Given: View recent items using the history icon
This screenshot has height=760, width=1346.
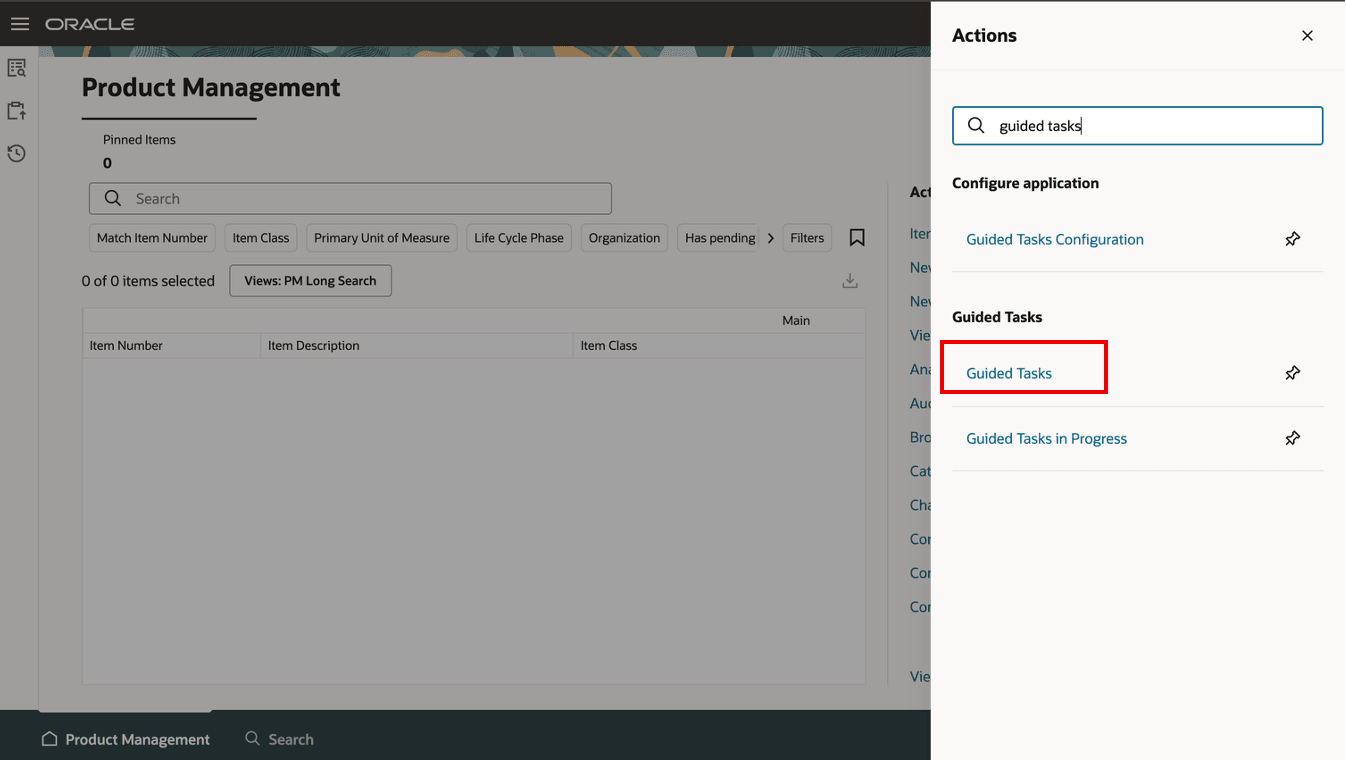Looking at the screenshot, I should 16,153.
